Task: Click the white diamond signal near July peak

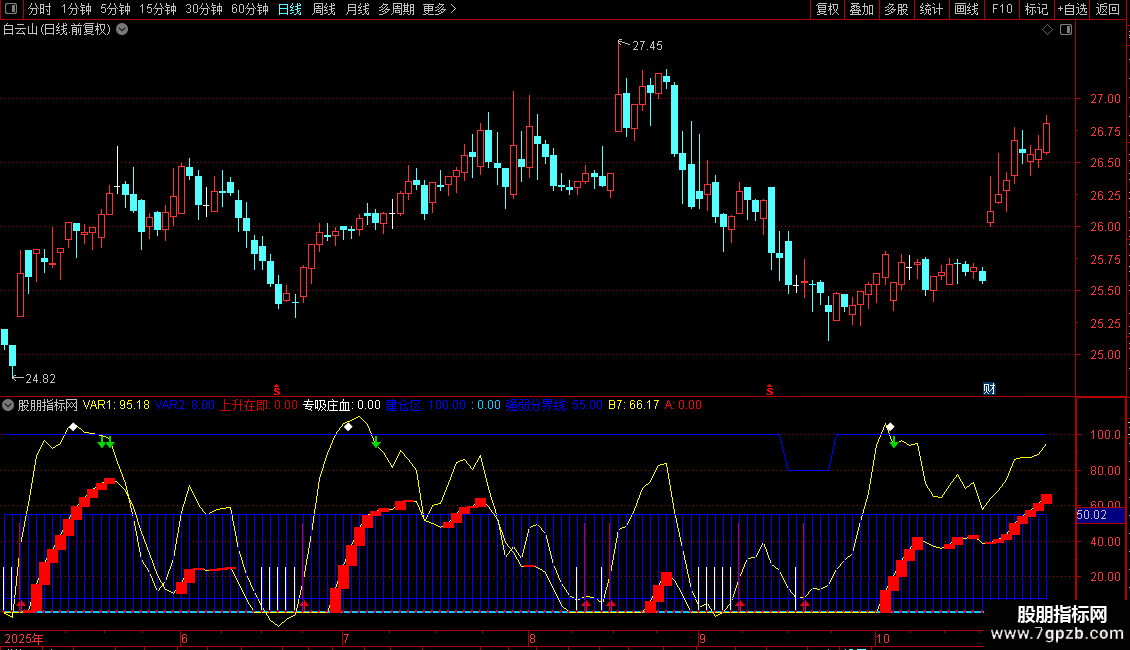Action: (348, 427)
